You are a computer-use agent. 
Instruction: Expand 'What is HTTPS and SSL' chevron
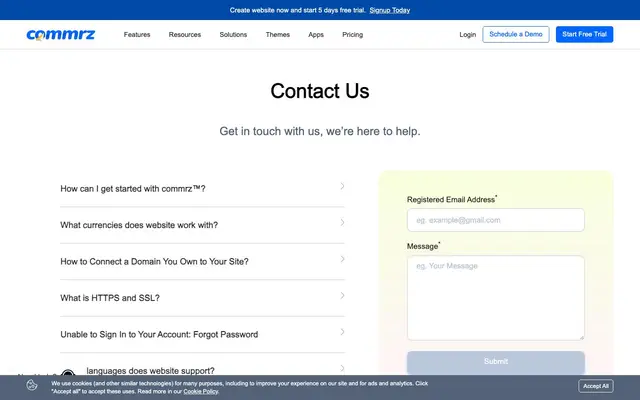coord(342,296)
